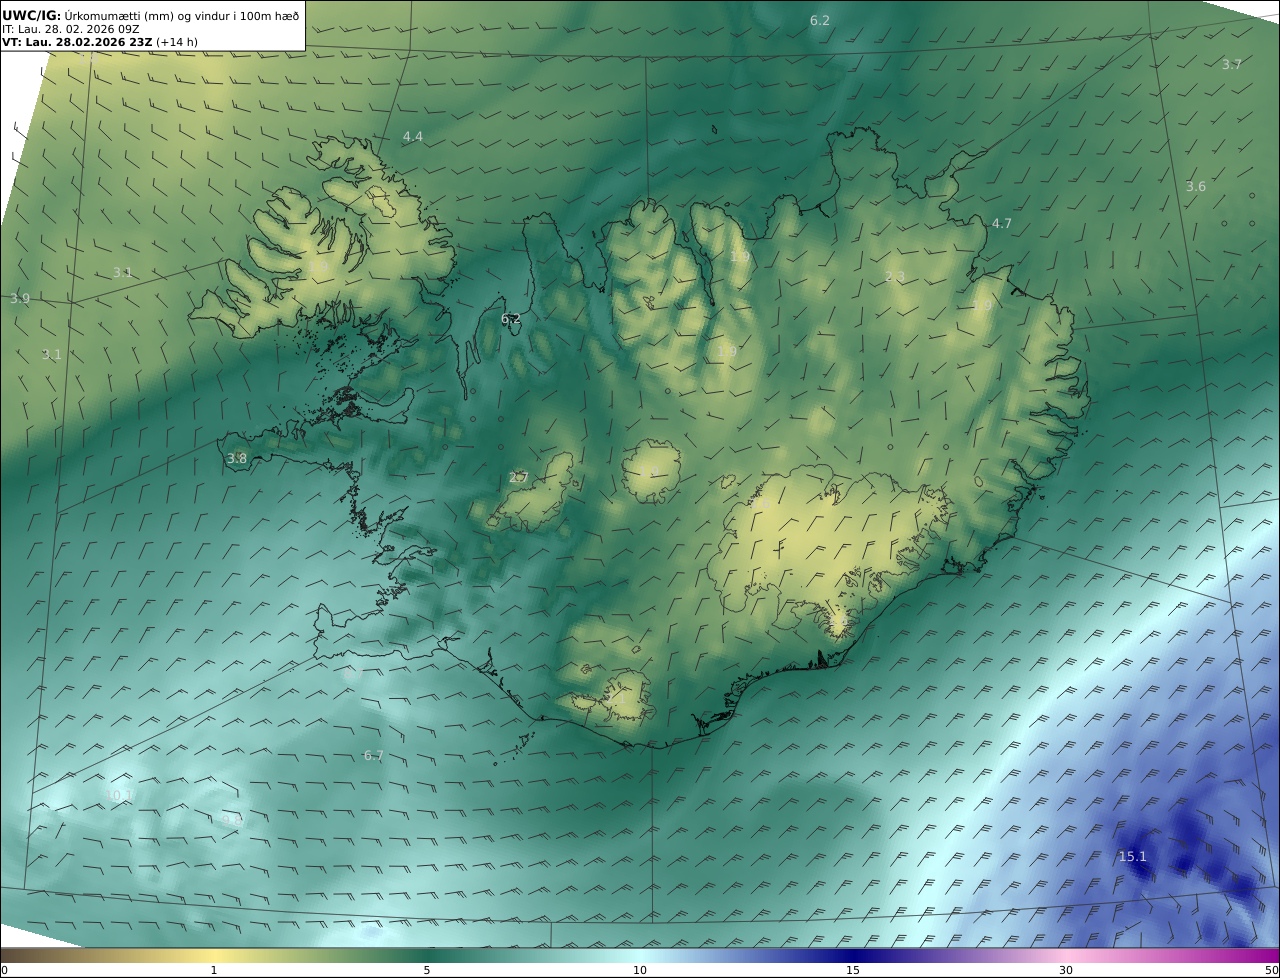Image resolution: width=1280 pixels, height=978 pixels.
Task: Click the valid time line "VT: Lau. 28.02.2026 23Z"
Action: (77, 43)
